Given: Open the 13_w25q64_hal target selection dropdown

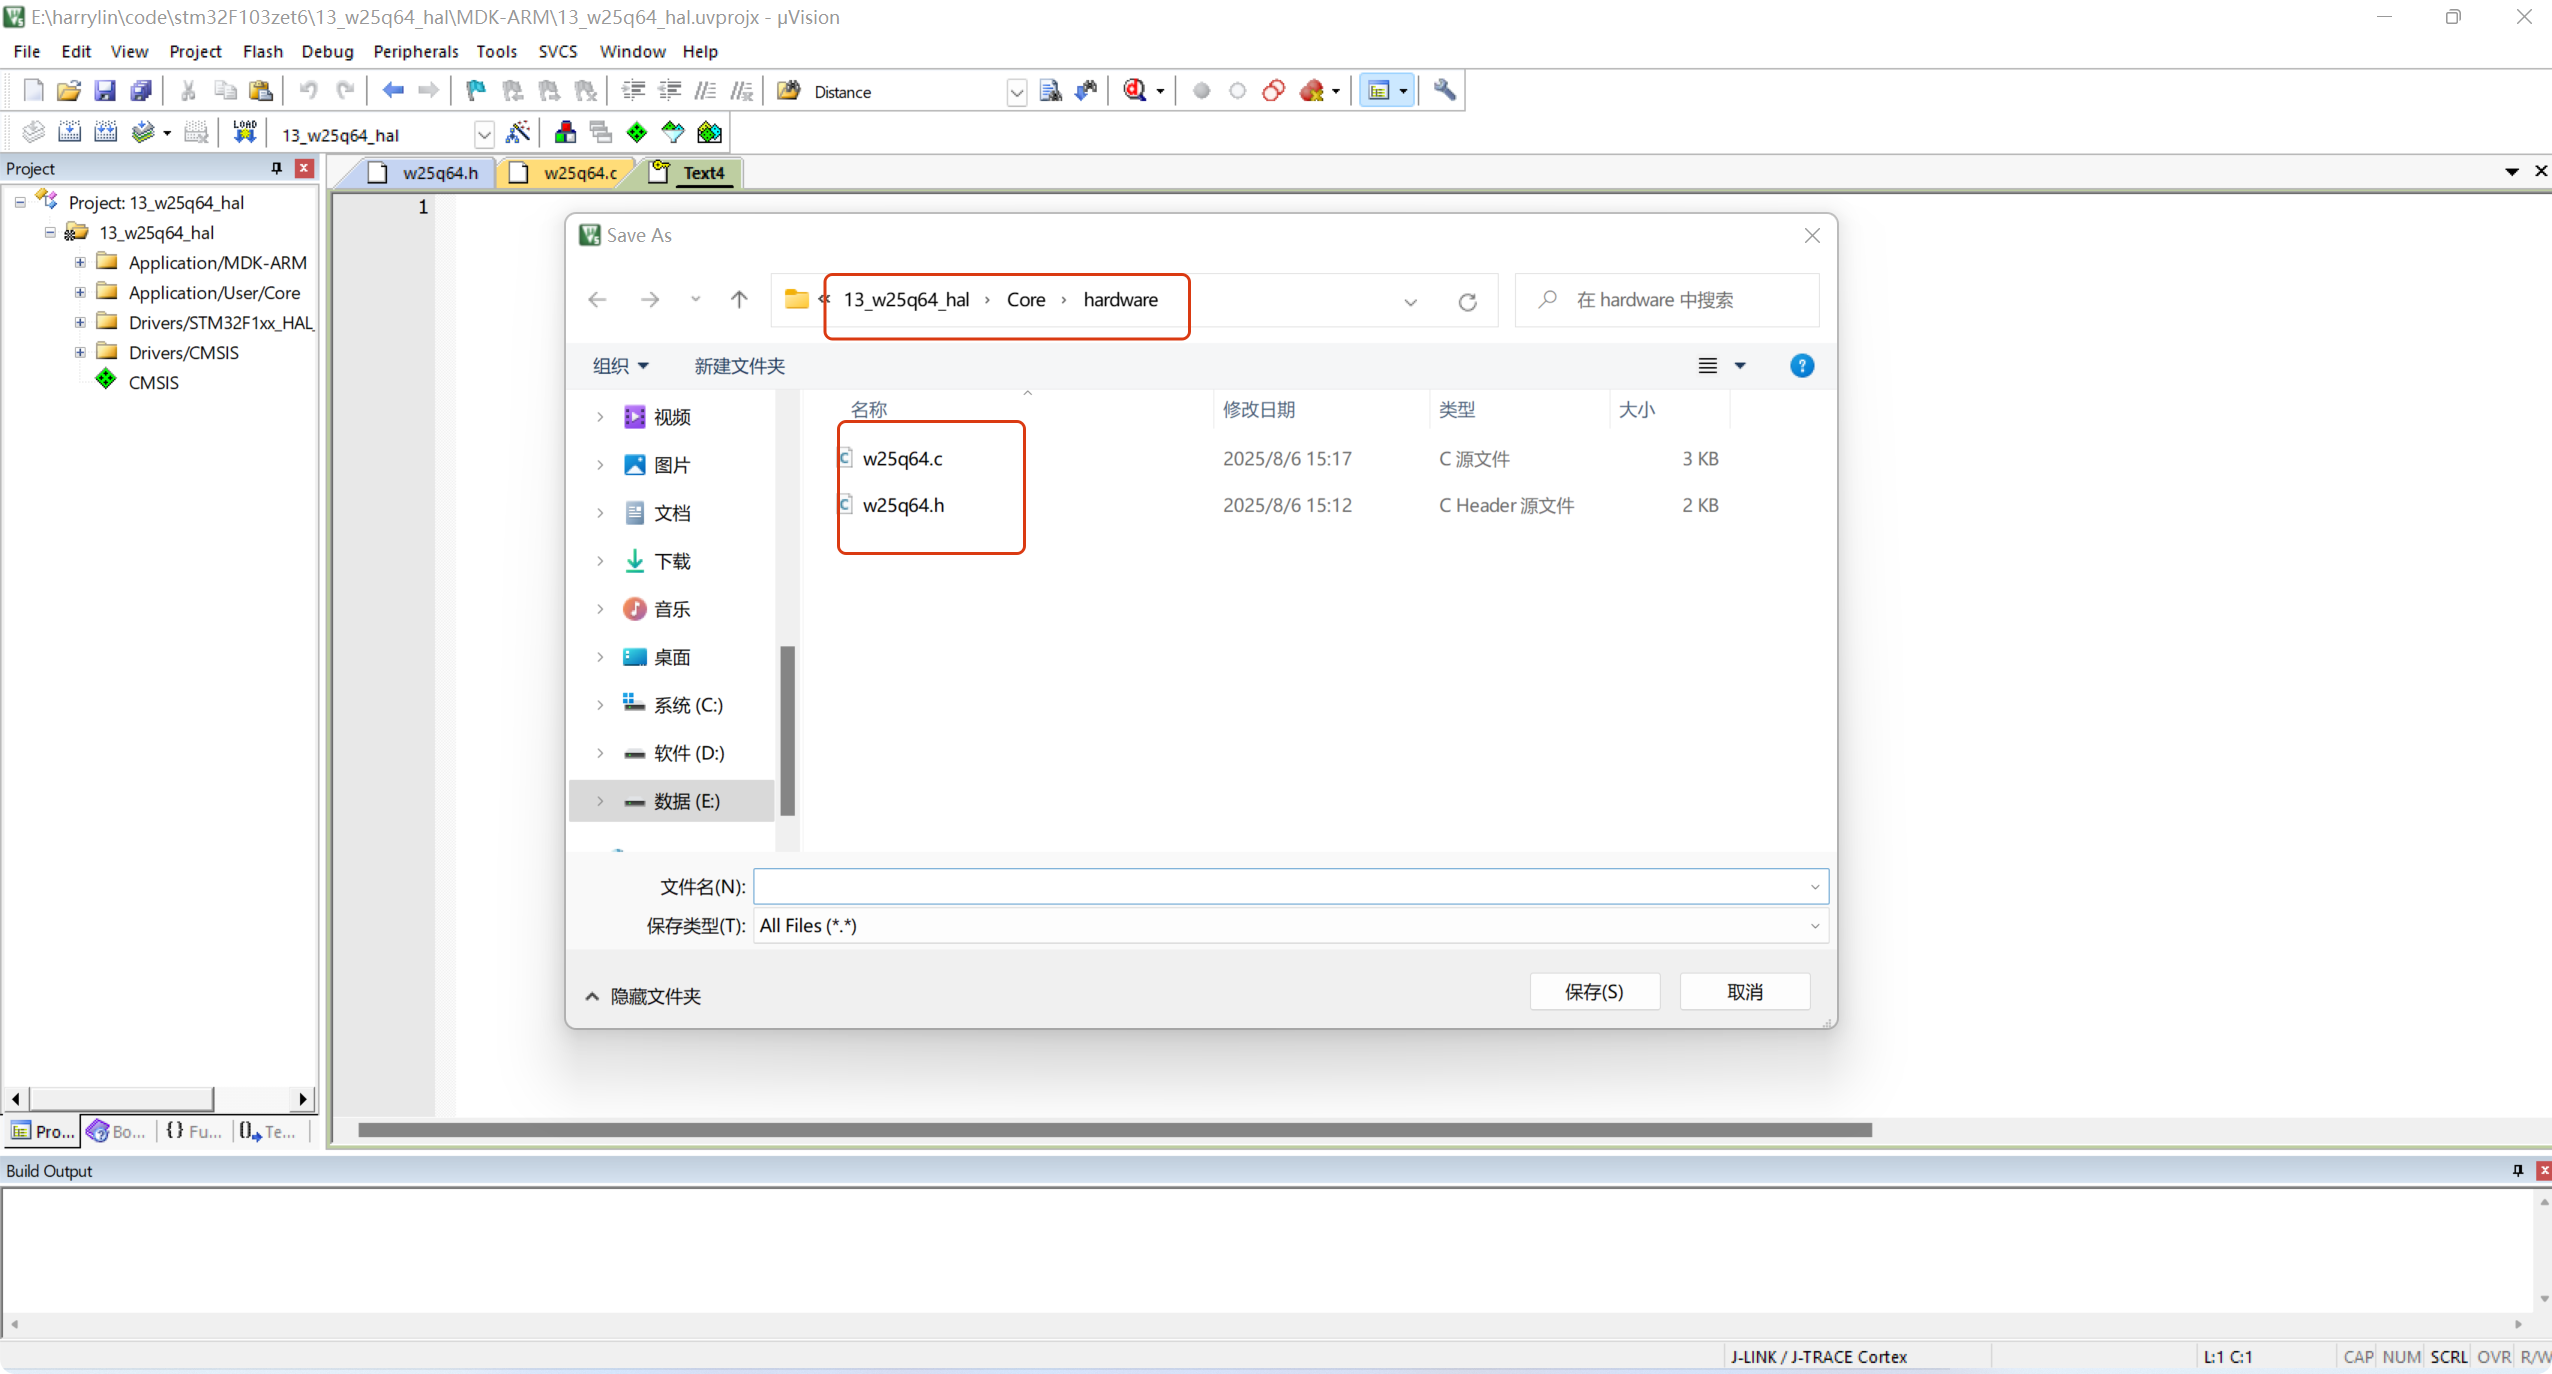Looking at the screenshot, I should coord(486,134).
